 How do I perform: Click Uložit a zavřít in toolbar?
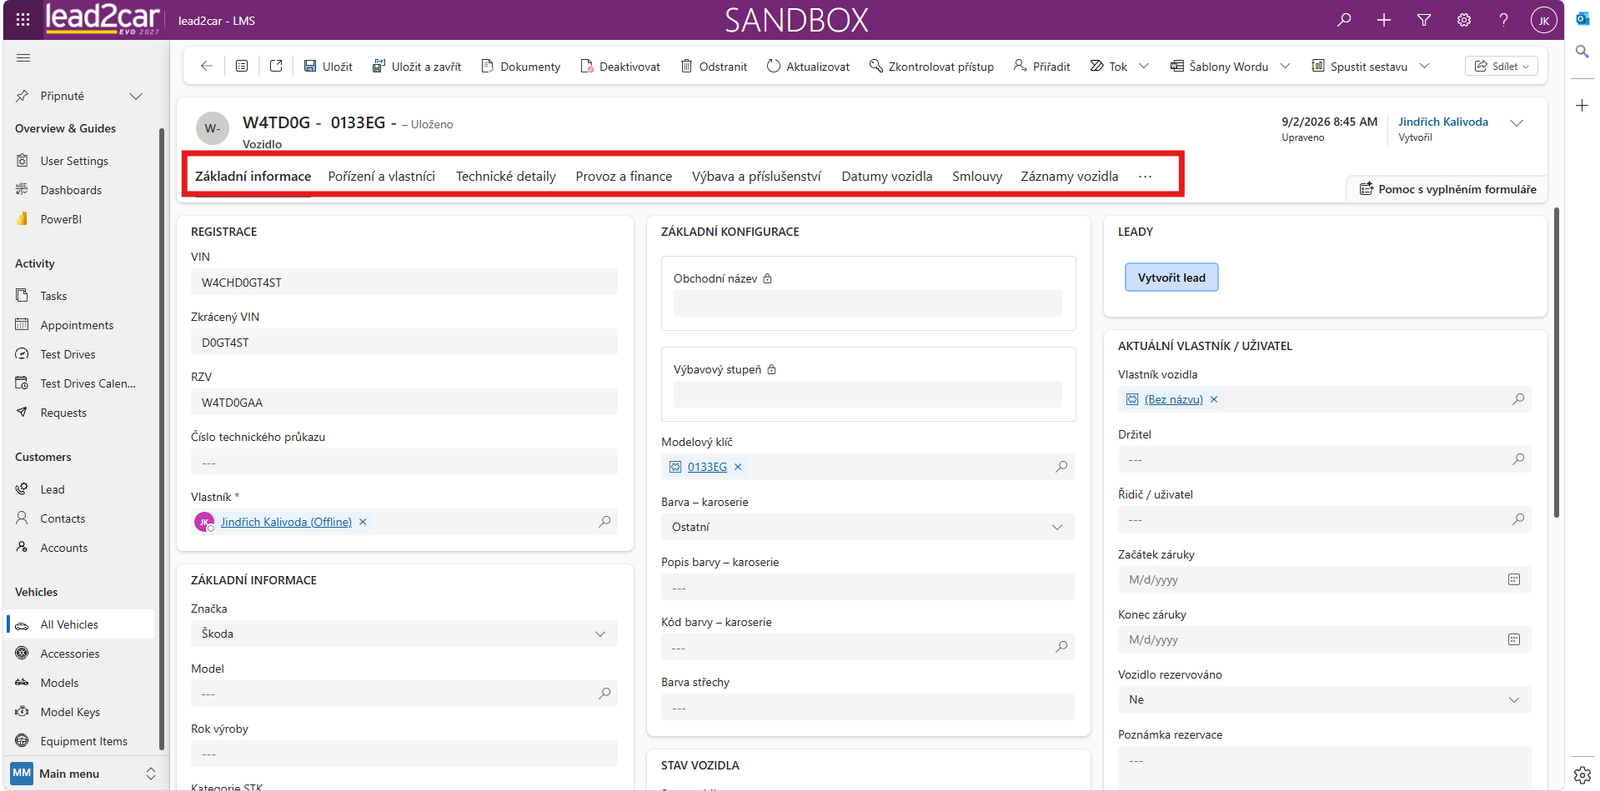(417, 66)
